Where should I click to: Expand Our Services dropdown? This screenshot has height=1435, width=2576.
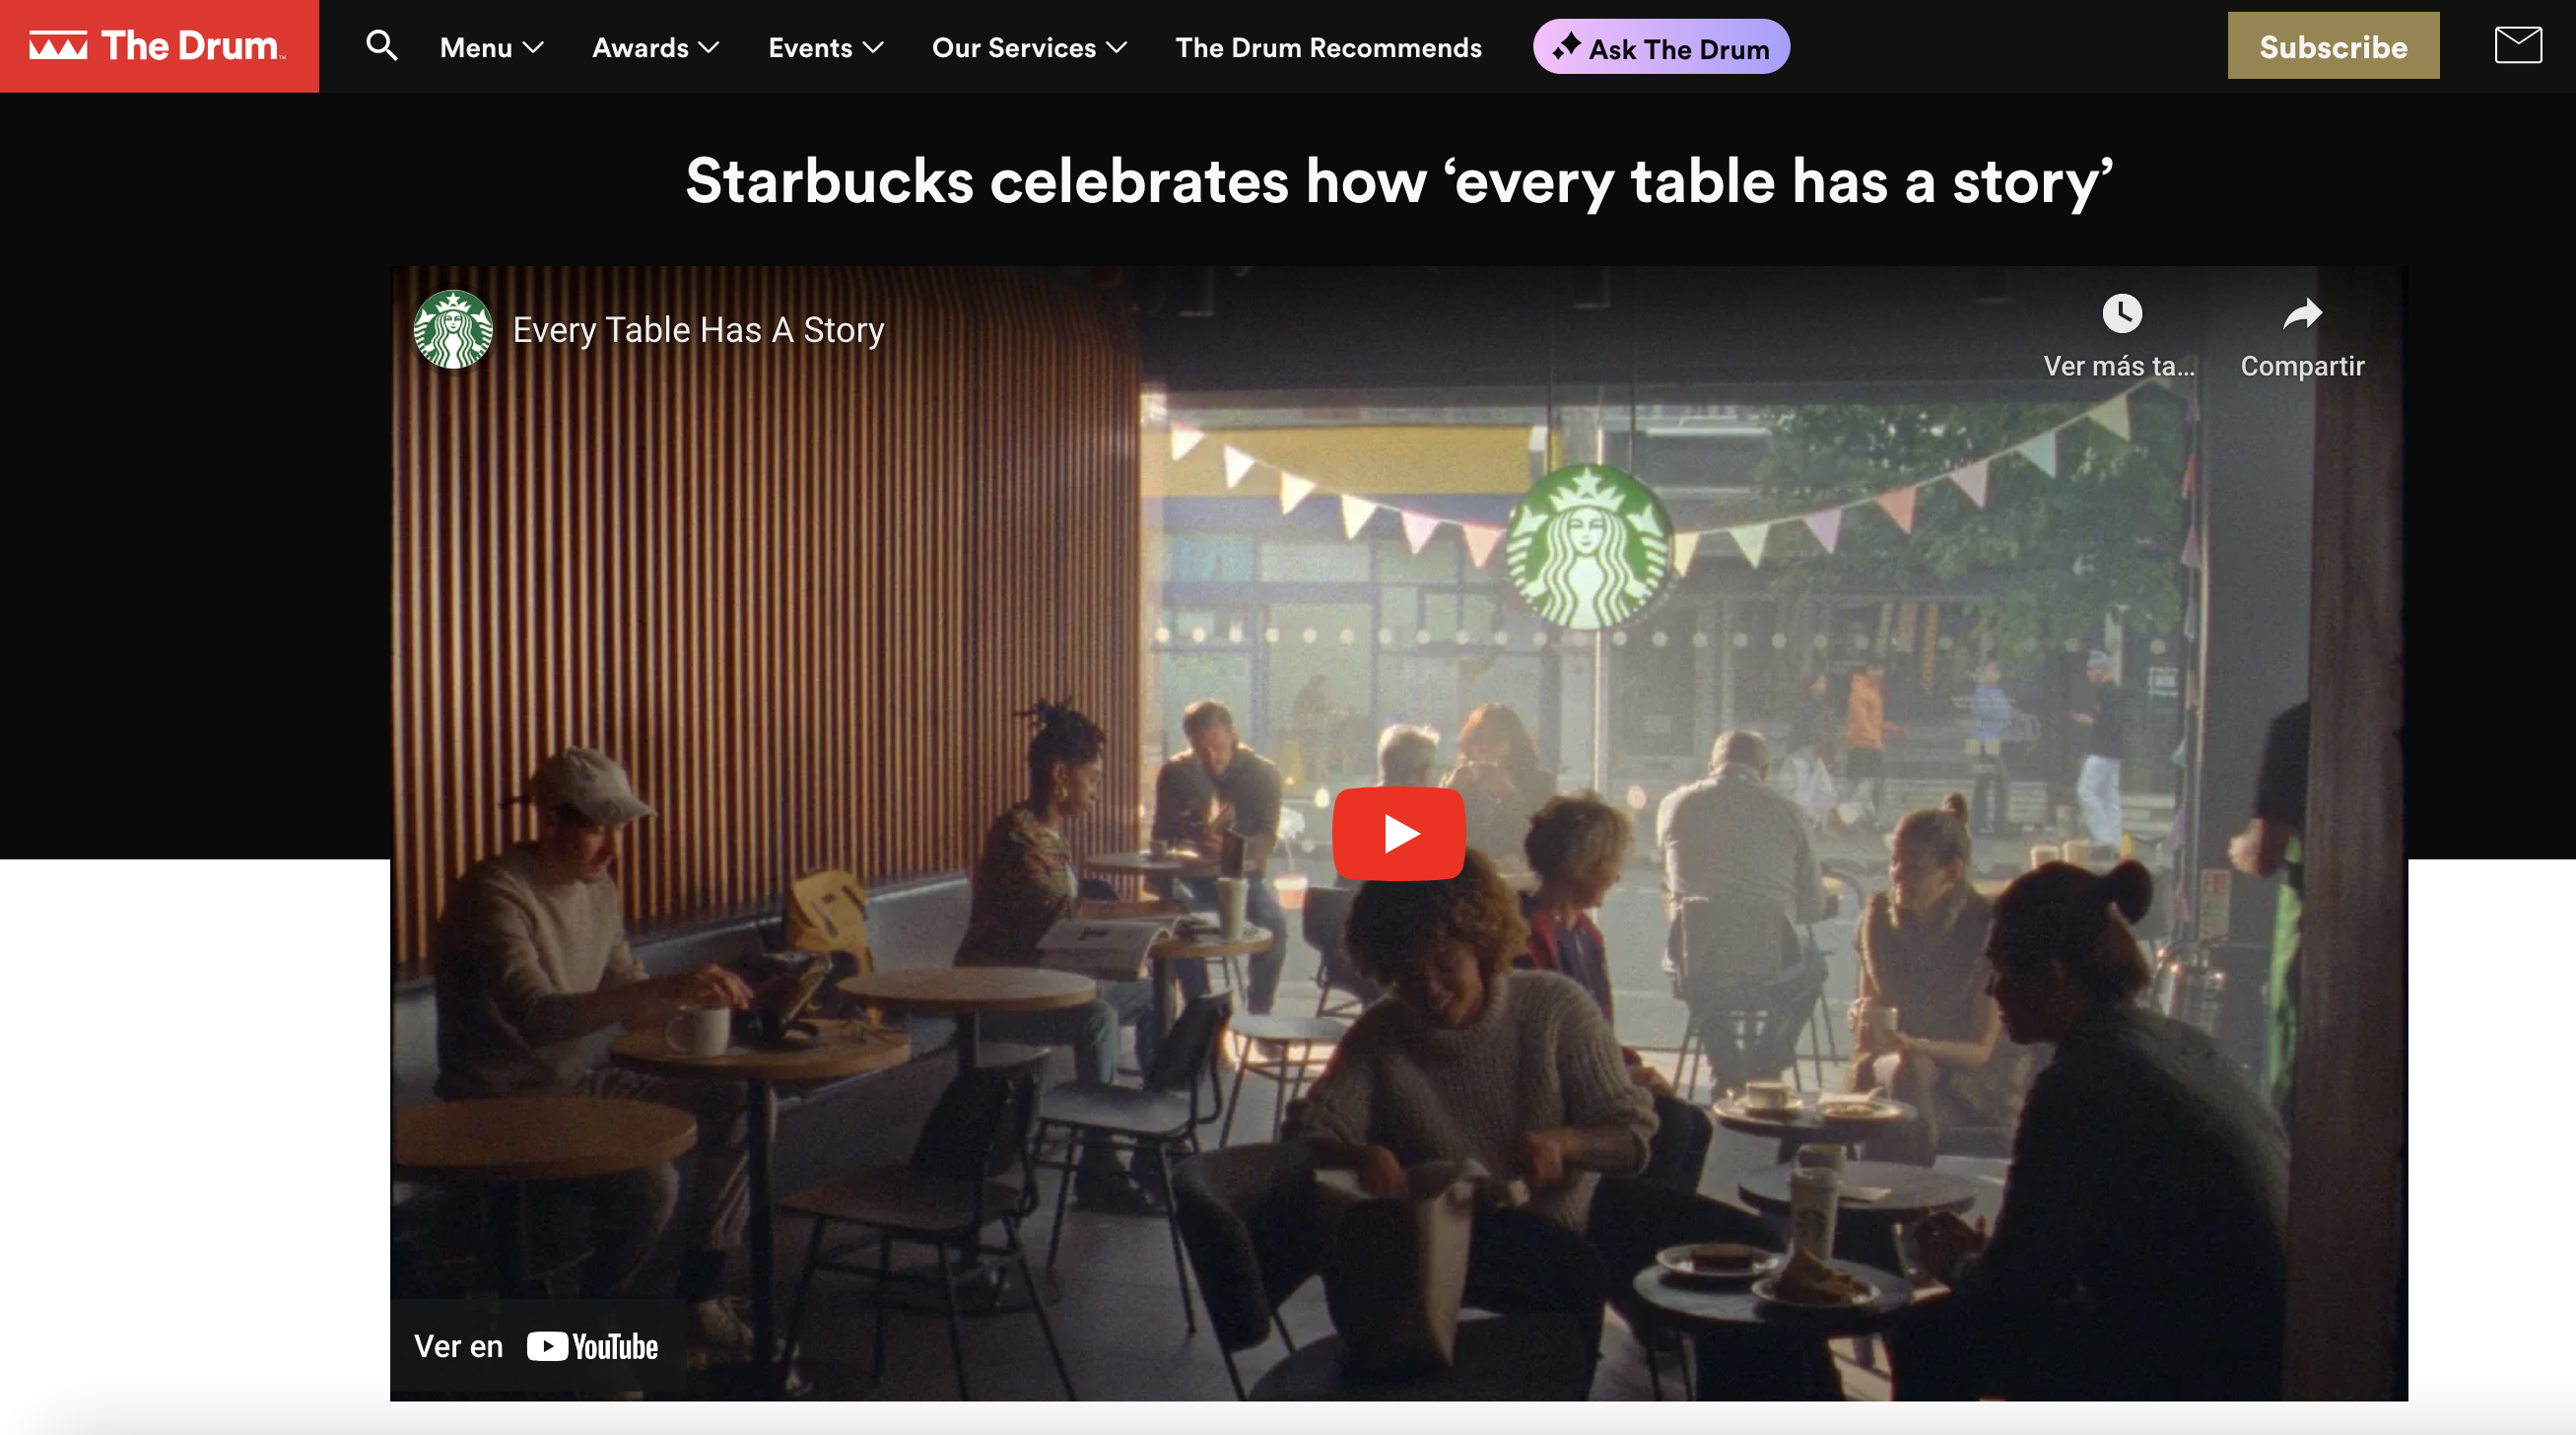1029,47
